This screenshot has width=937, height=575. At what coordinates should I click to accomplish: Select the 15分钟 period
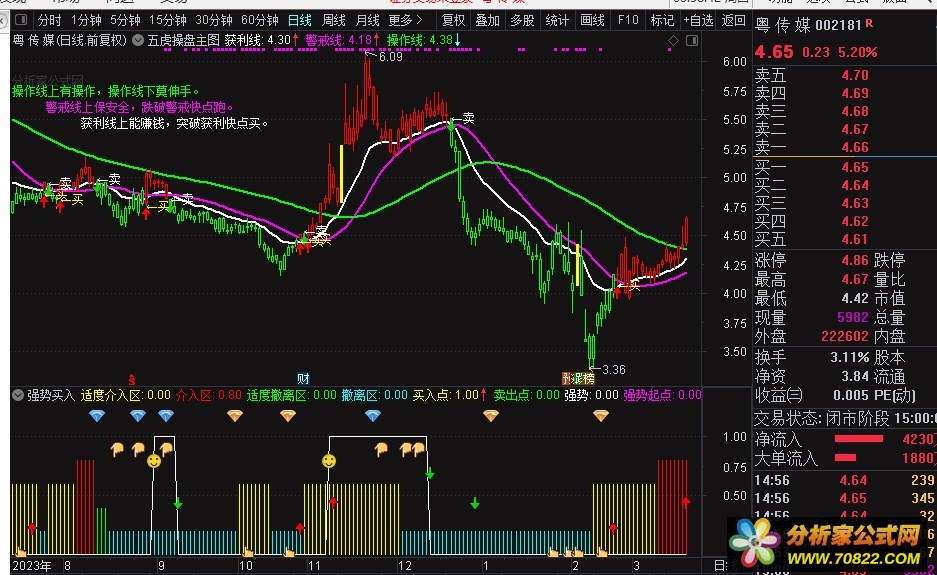click(168, 20)
